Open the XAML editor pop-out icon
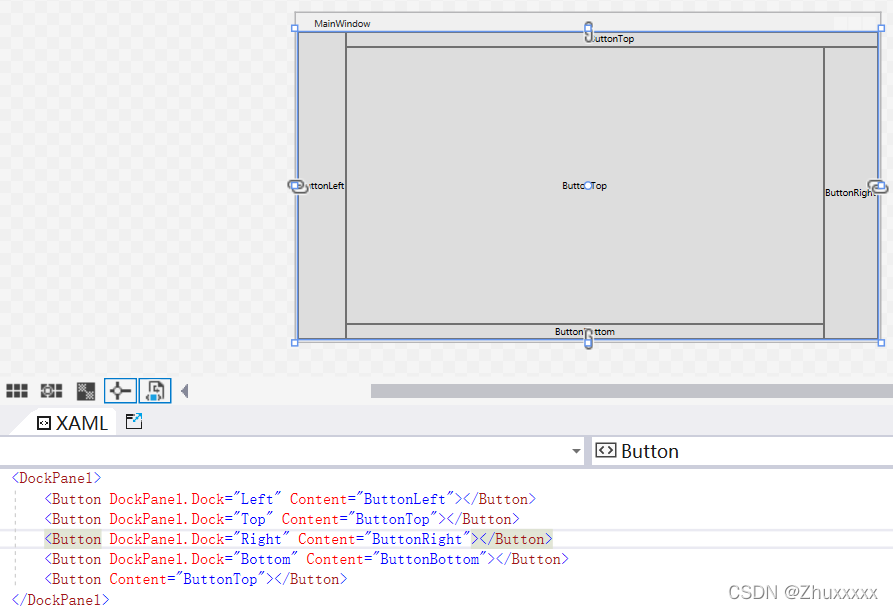Image resolution: width=893 pixels, height=609 pixels. (133, 421)
